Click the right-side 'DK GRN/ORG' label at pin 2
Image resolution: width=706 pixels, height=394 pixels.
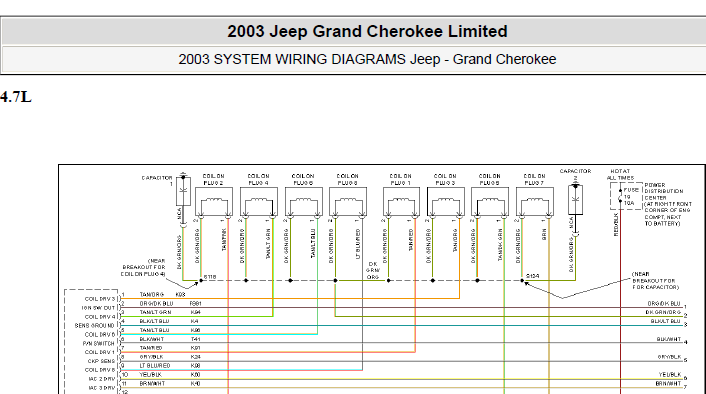coord(663,312)
